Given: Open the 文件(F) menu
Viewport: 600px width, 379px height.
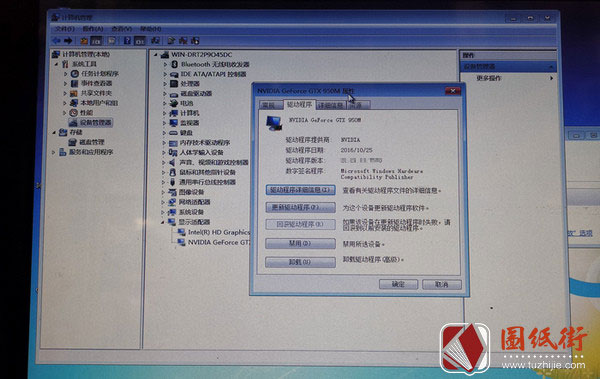Looking at the screenshot, I should pos(64,29).
